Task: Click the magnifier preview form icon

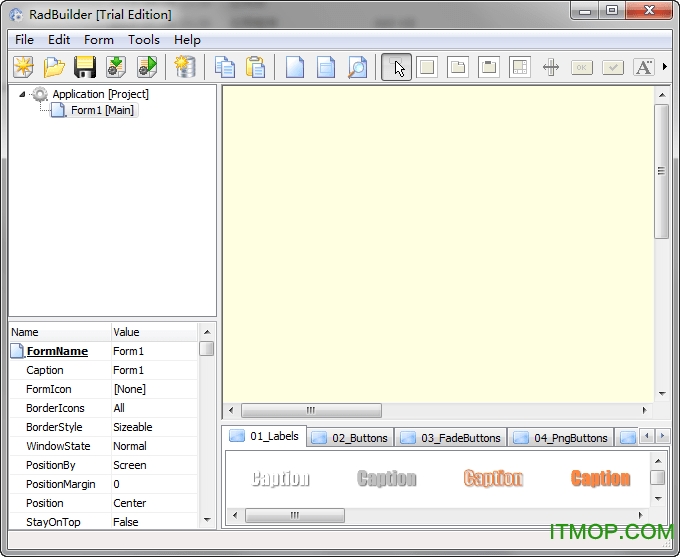Action: pos(357,67)
